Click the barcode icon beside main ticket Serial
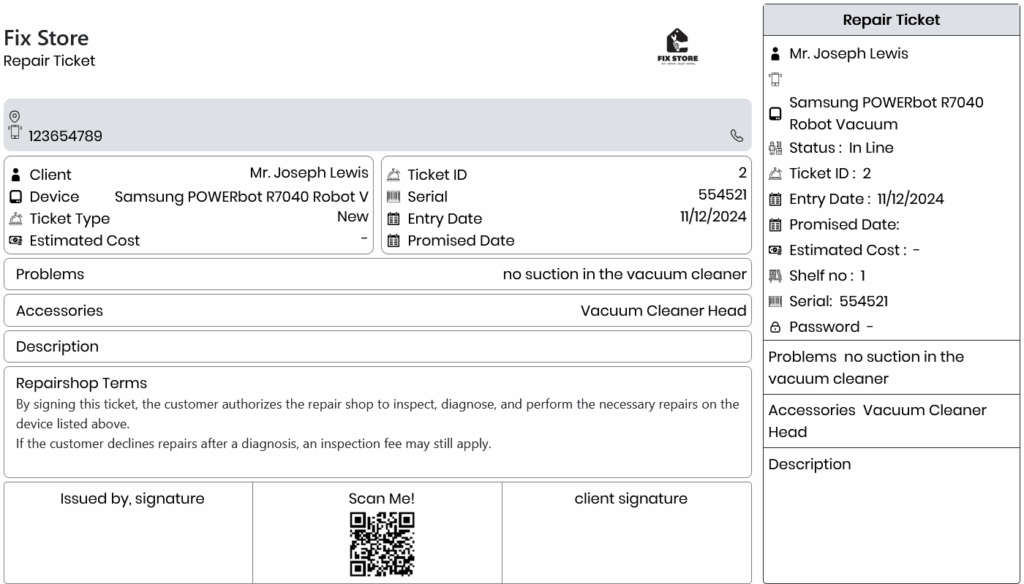The image size is (1024, 584). [393, 197]
